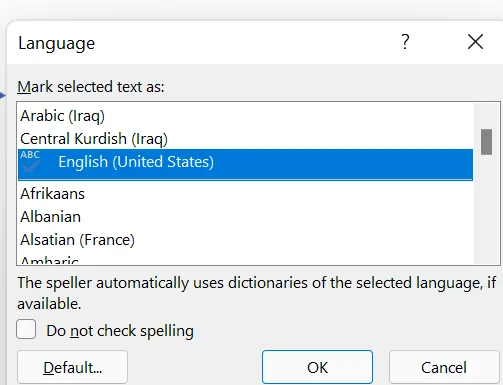Enable Do not check spelling checkbox
This screenshot has width=503, height=385.
26,330
